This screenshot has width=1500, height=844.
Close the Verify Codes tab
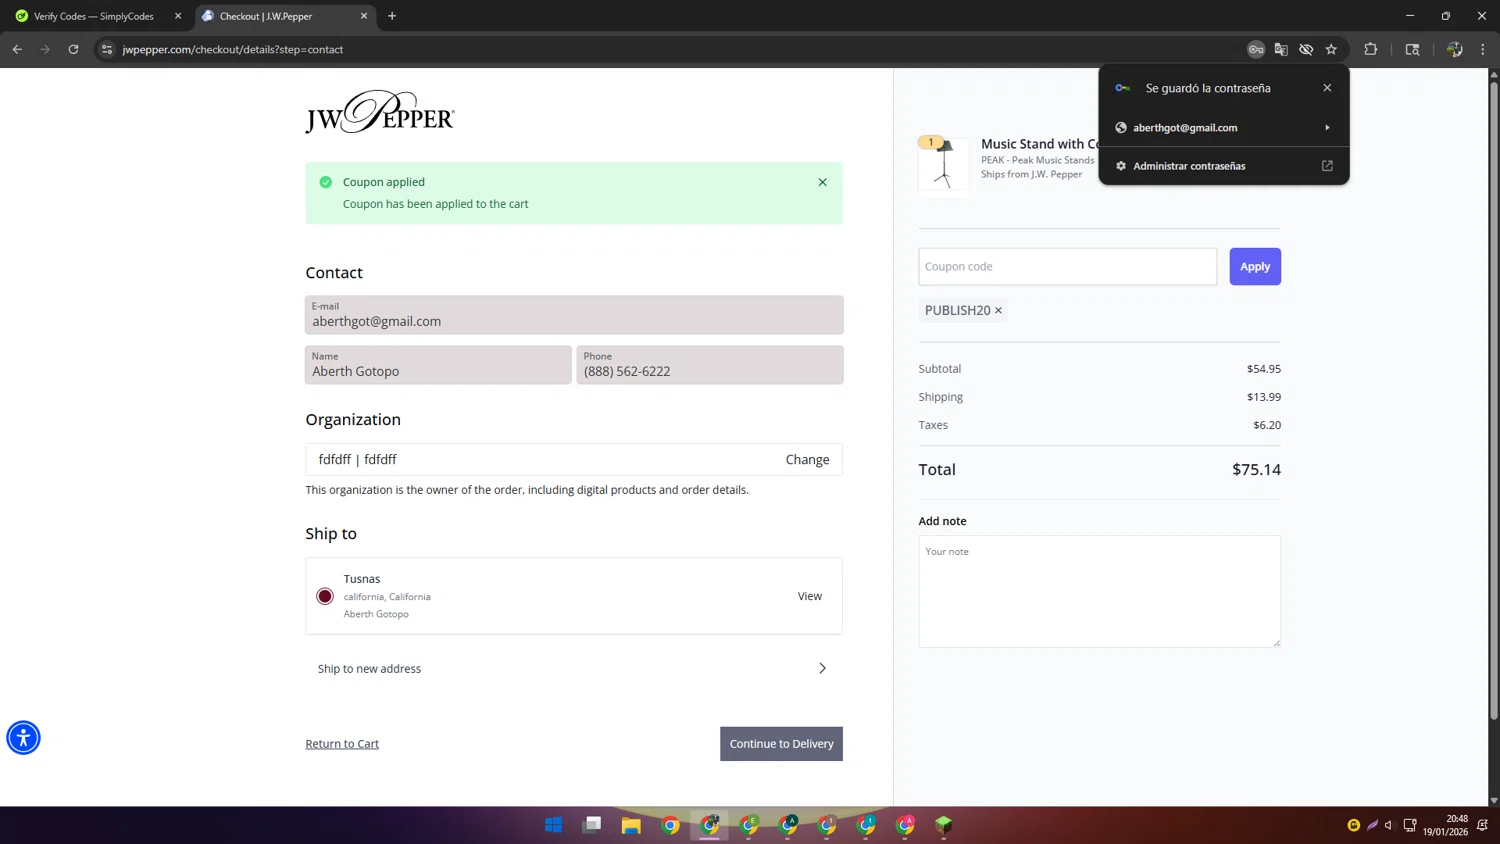(x=178, y=16)
